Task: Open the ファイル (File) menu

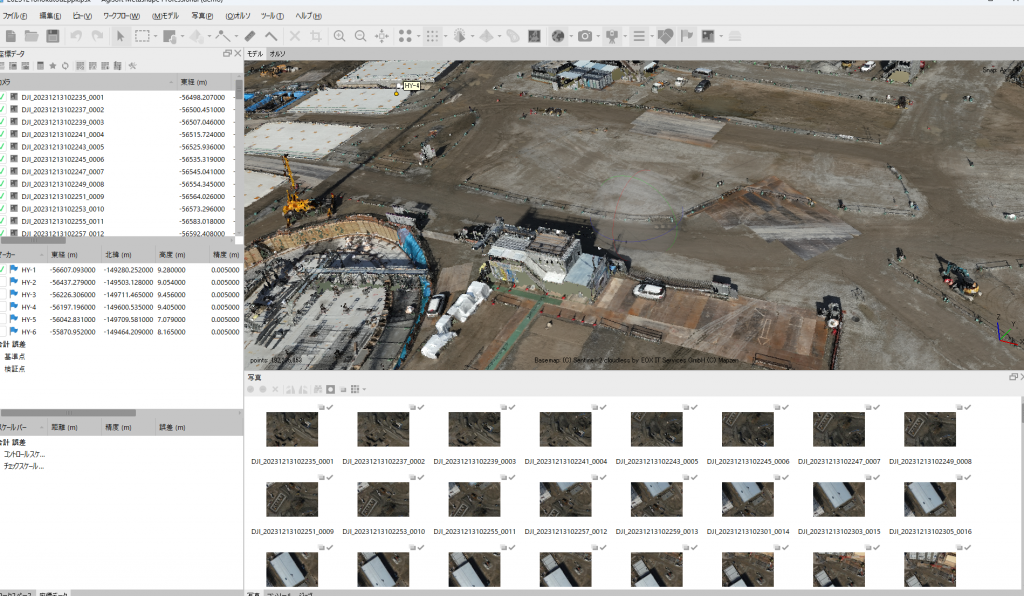Action: click(14, 16)
